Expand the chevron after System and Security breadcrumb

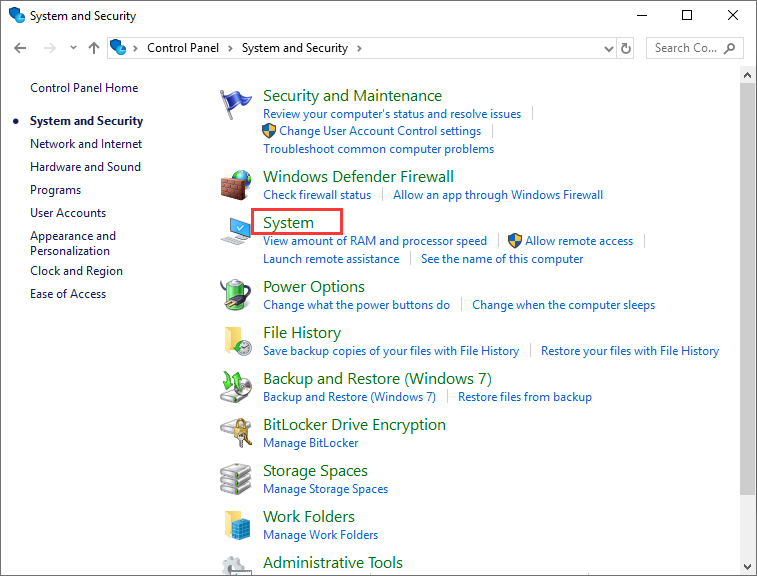coord(359,48)
